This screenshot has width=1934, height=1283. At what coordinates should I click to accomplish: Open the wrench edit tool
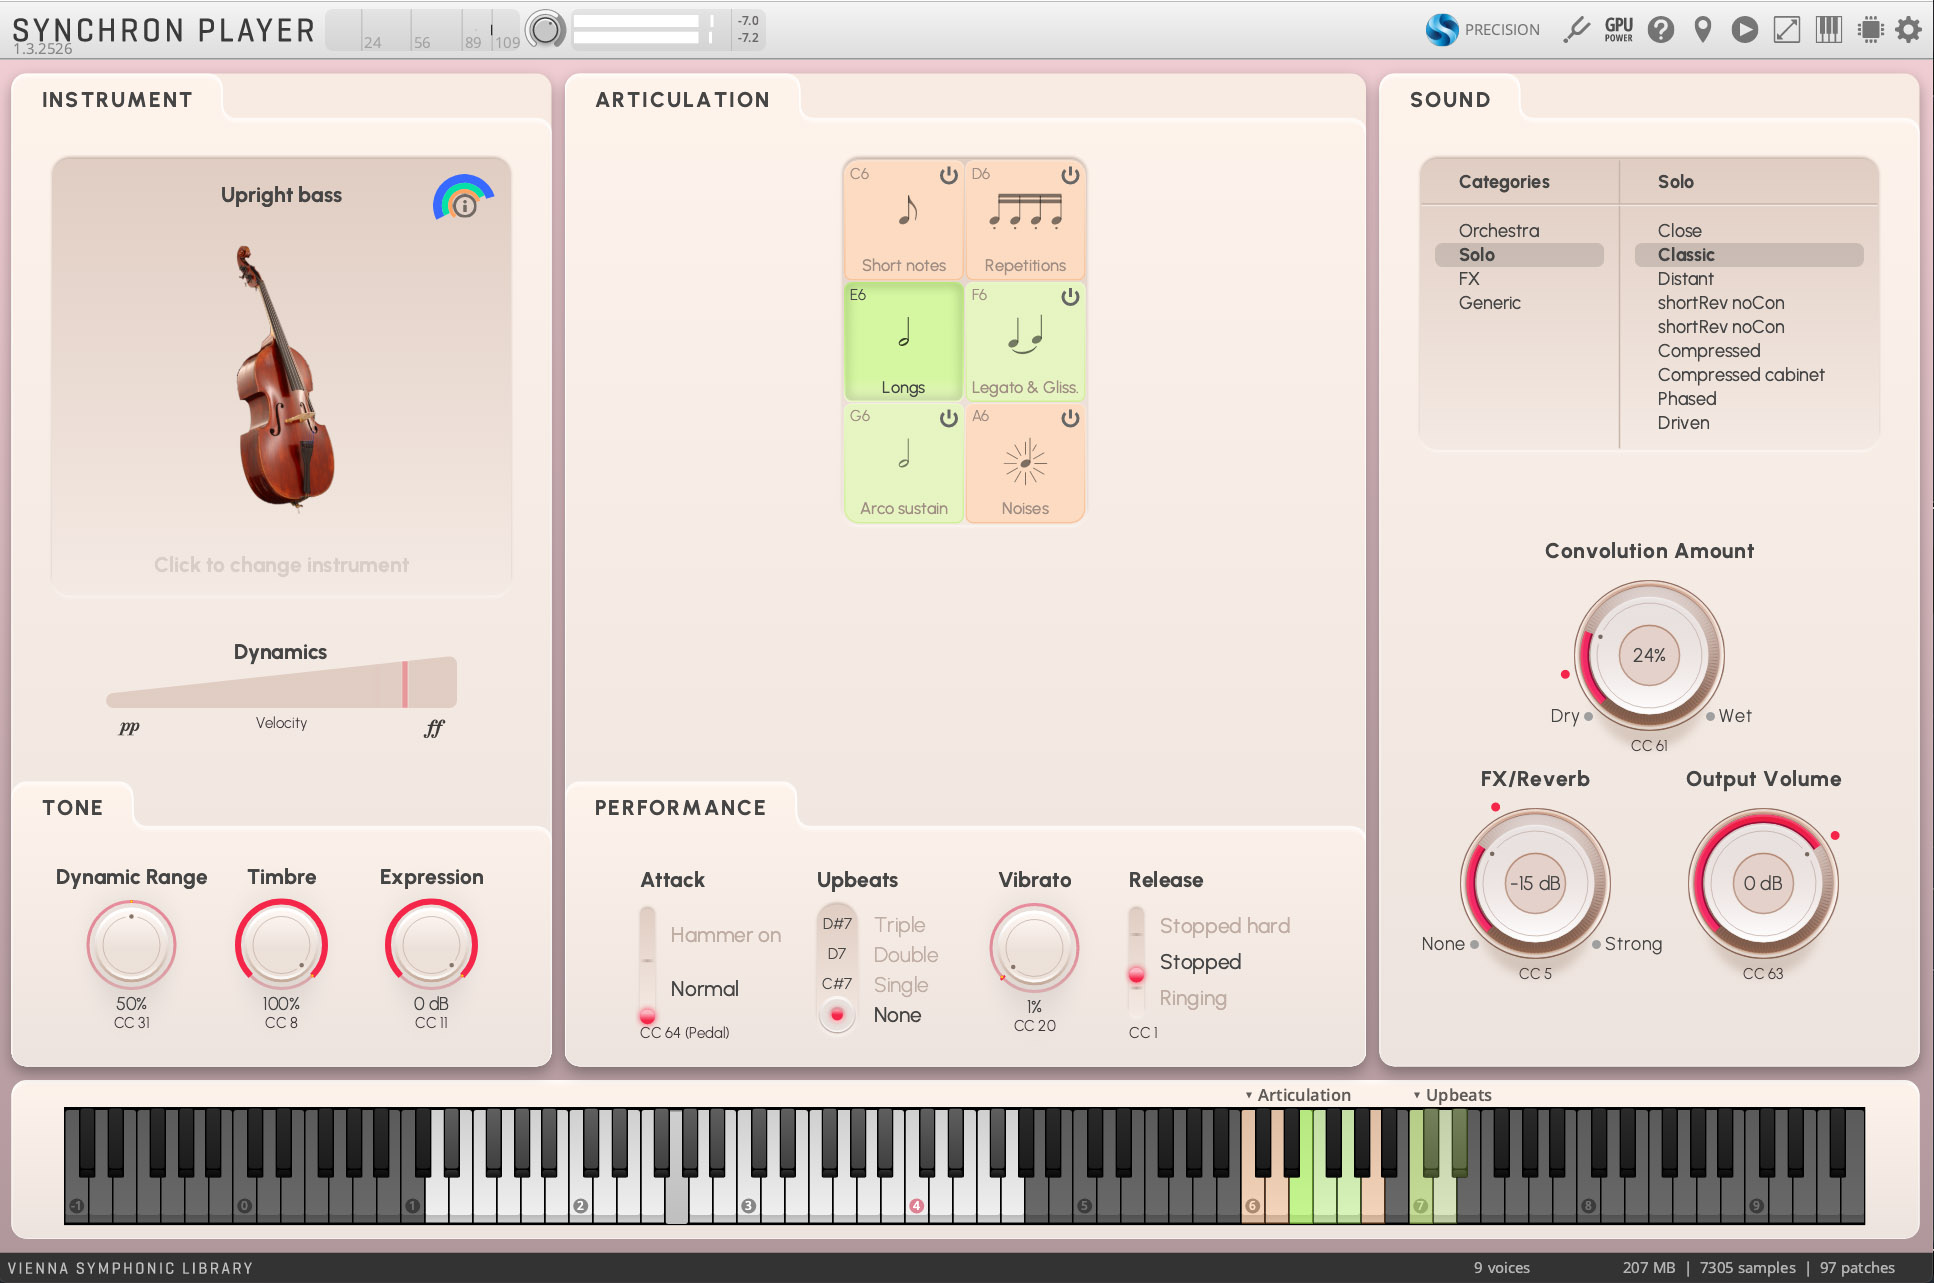pyautogui.click(x=1576, y=30)
